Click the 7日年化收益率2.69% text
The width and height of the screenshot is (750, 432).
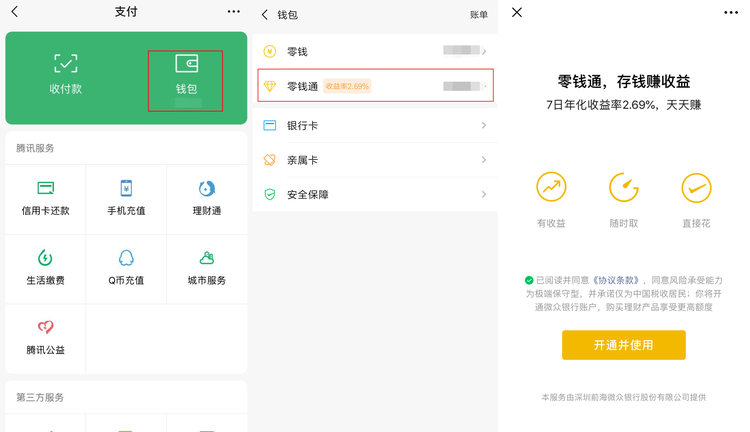pos(602,105)
